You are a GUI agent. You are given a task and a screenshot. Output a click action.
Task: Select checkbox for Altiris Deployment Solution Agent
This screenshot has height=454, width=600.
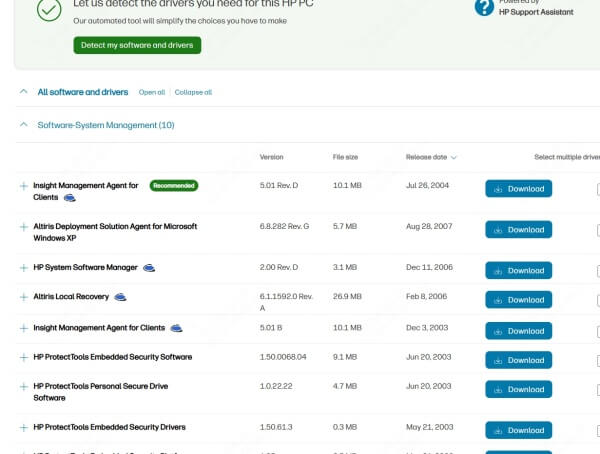click(x=598, y=230)
